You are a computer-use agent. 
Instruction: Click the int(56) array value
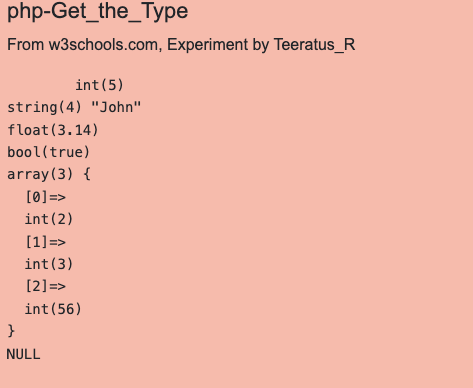53,309
